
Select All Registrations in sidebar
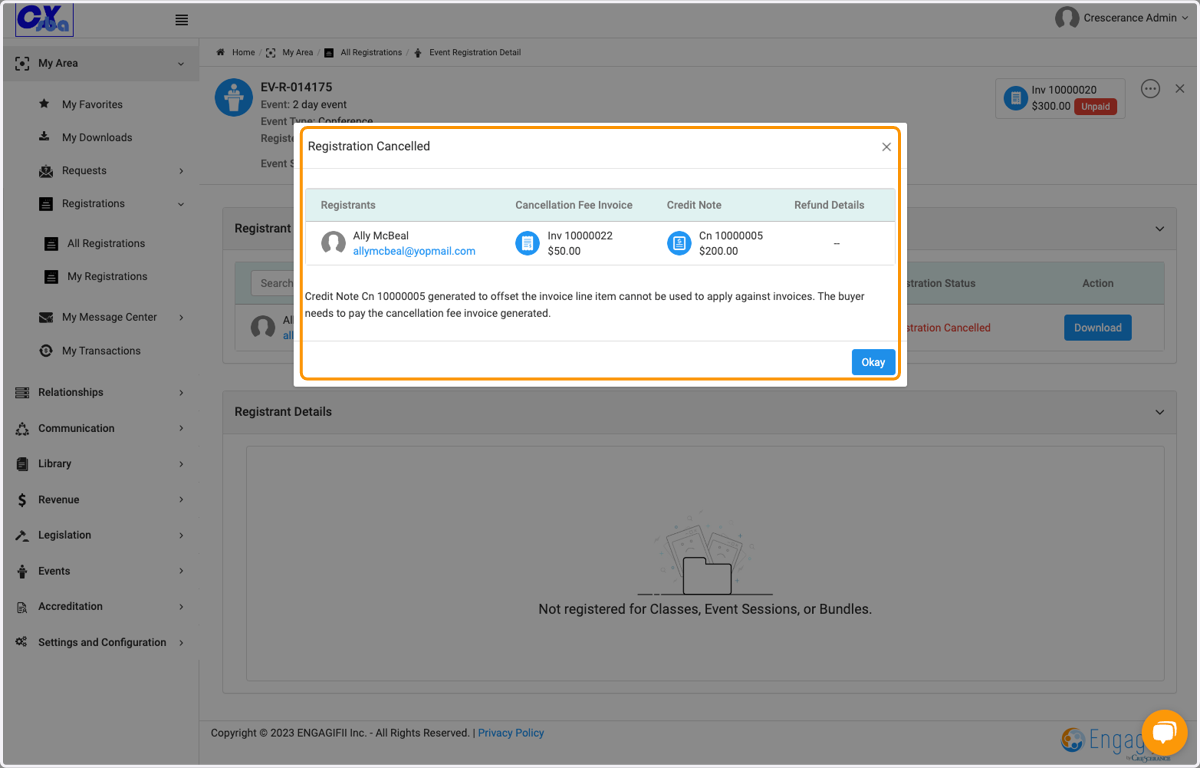(x=106, y=243)
